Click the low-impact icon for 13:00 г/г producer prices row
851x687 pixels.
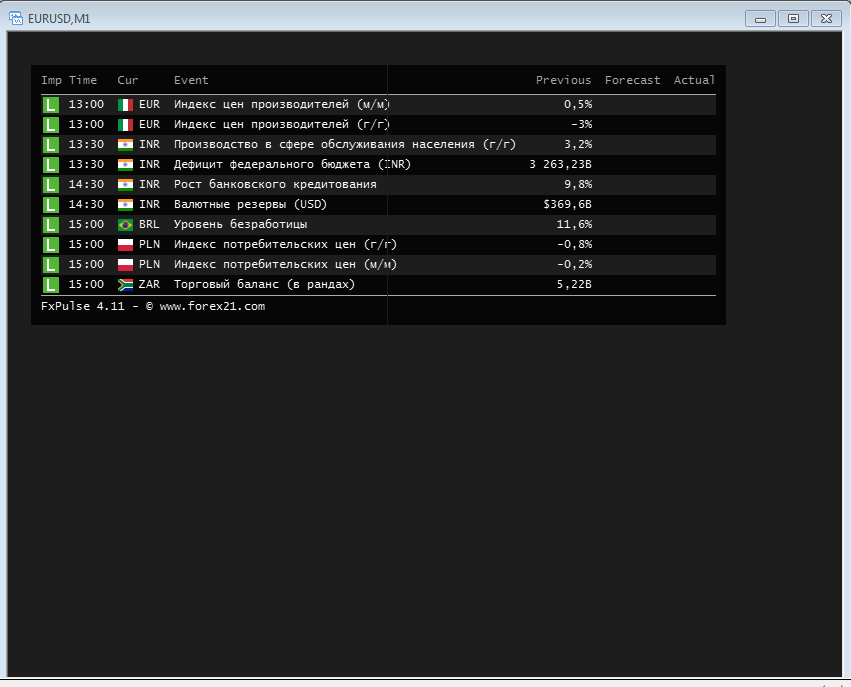point(50,125)
